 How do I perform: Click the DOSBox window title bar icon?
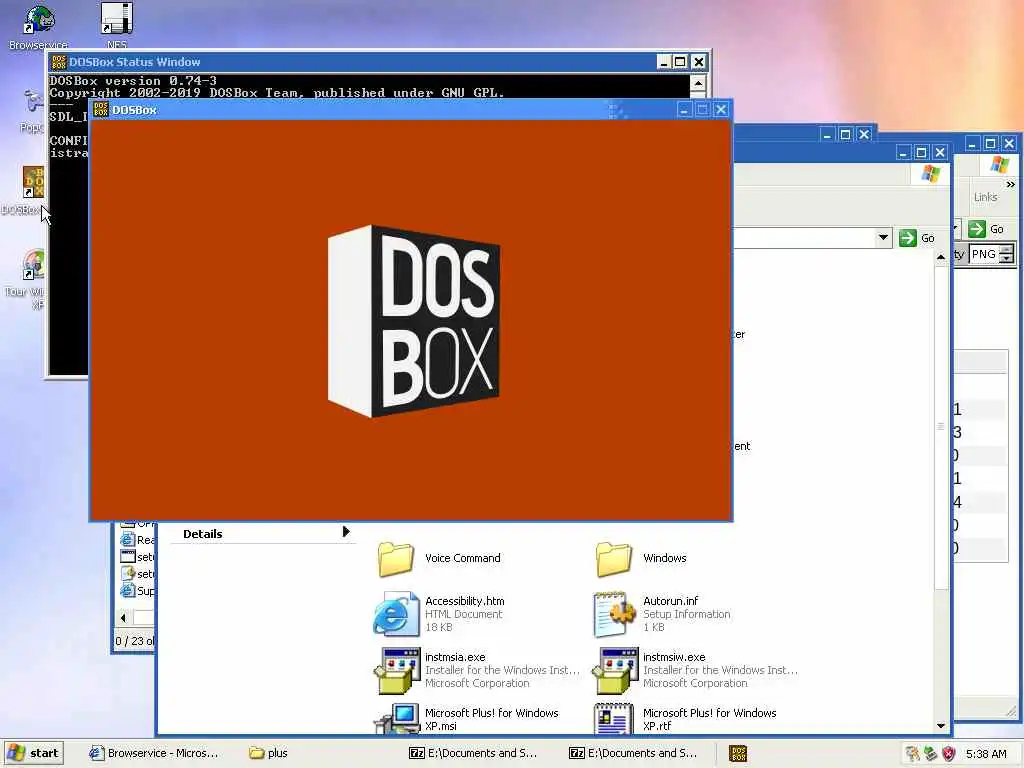tap(101, 110)
